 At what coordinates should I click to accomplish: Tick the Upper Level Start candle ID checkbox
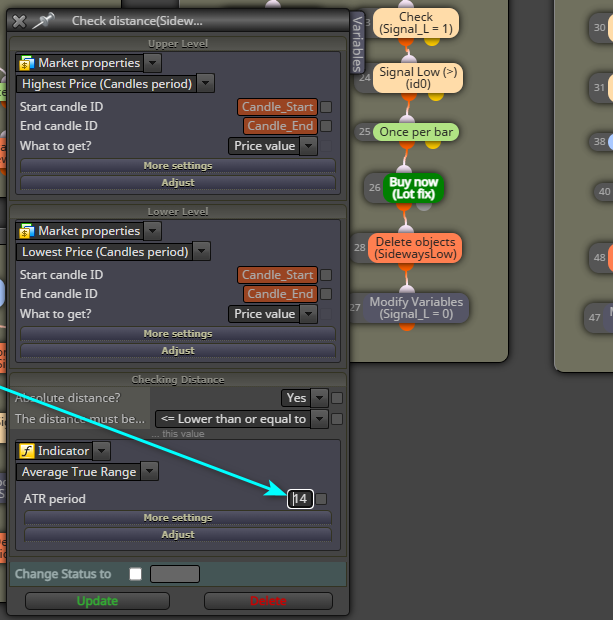point(326,107)
